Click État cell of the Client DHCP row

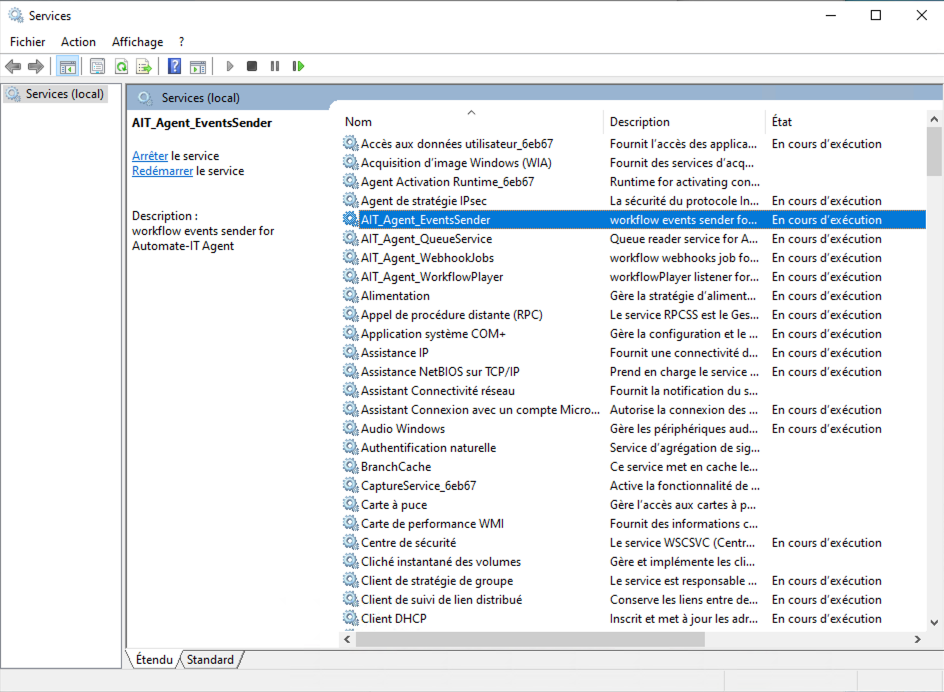827,619
